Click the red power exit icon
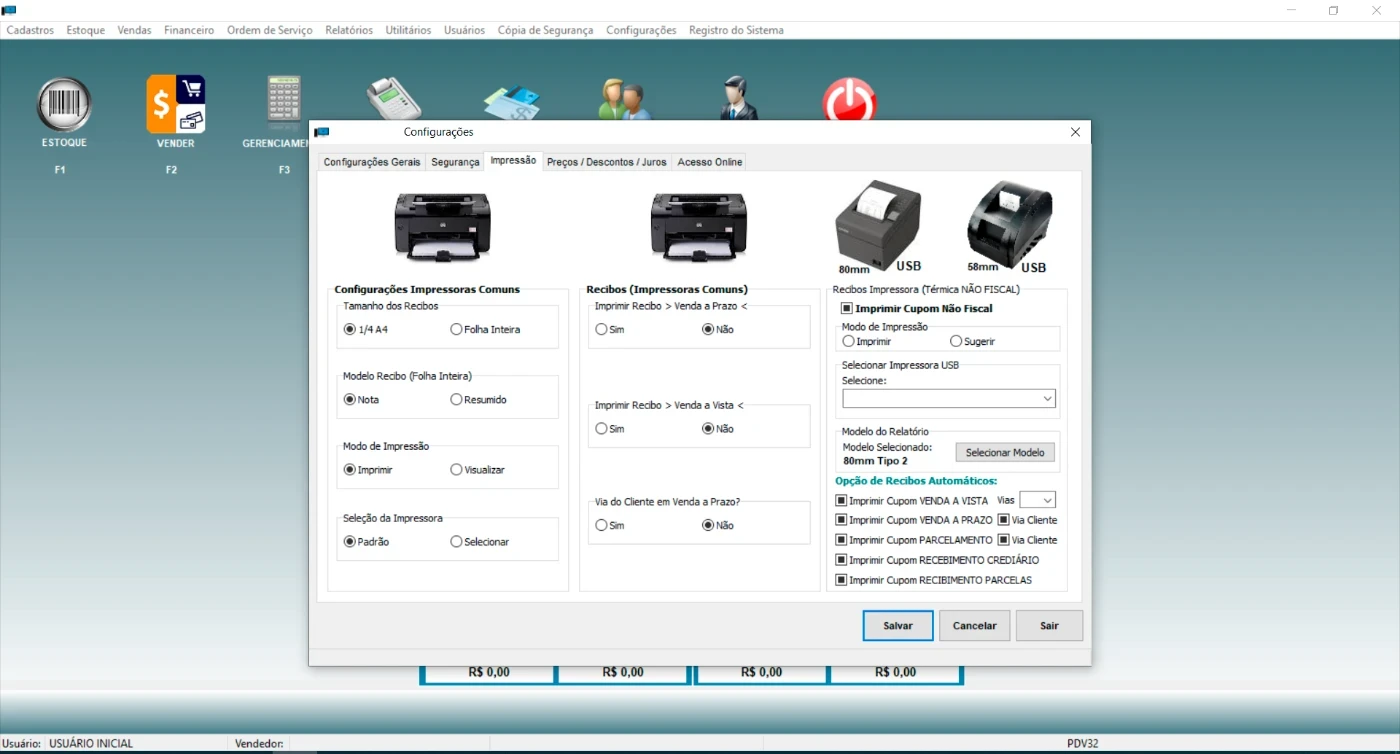The width and height of the screenshot is (1400, 754). pos(849,101)
